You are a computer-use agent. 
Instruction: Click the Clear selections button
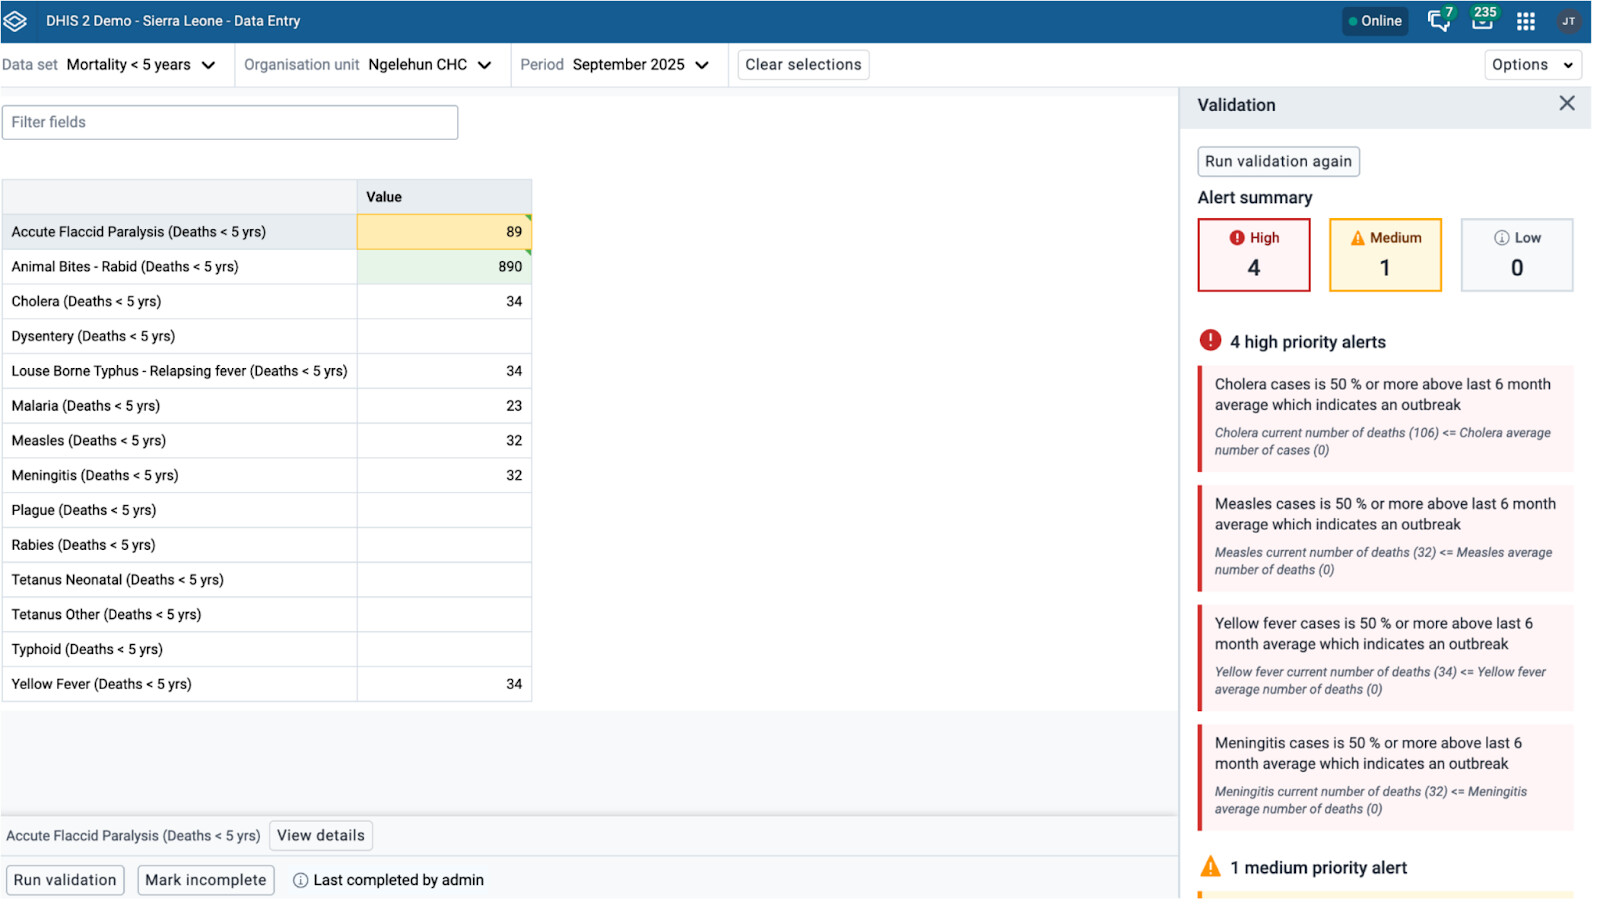tap(803, 65)
